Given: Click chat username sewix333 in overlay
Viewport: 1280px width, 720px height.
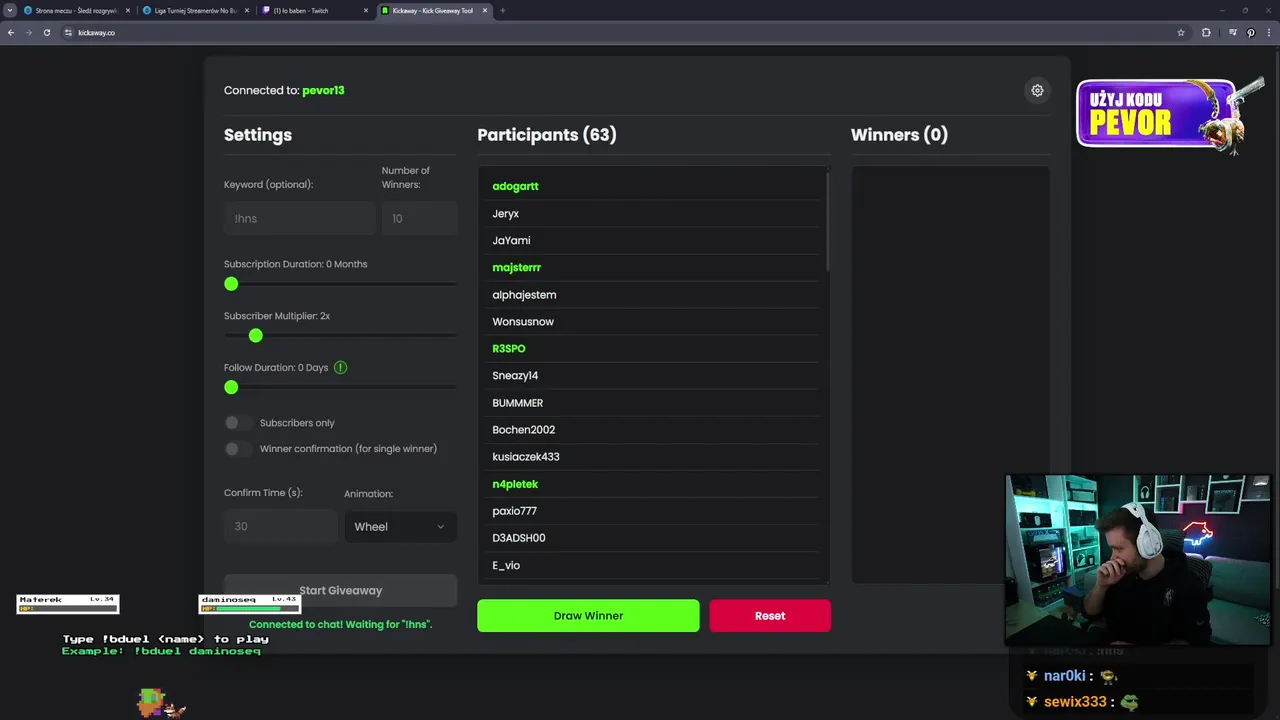Looking at the screenshot, I should coord(1075,702).
